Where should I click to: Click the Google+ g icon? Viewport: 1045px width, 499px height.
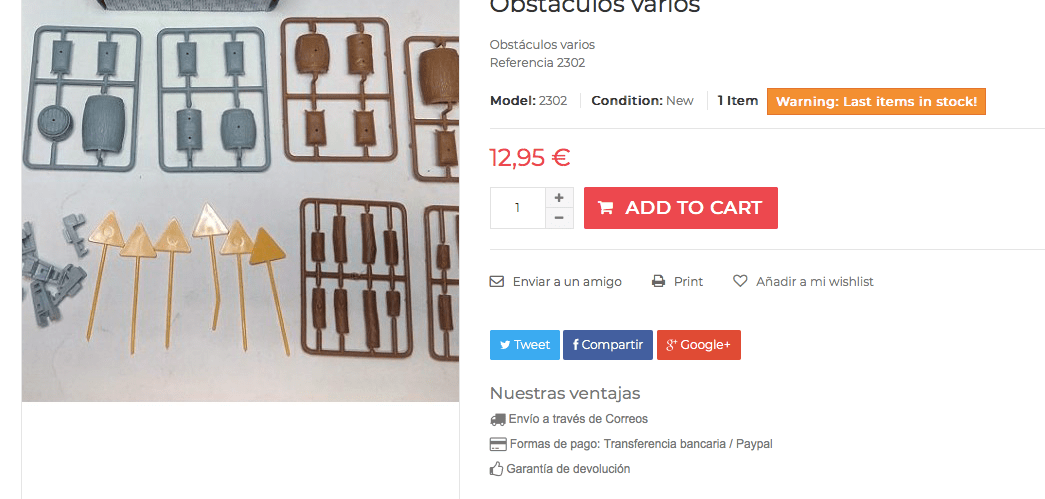[x=672, y=345]
